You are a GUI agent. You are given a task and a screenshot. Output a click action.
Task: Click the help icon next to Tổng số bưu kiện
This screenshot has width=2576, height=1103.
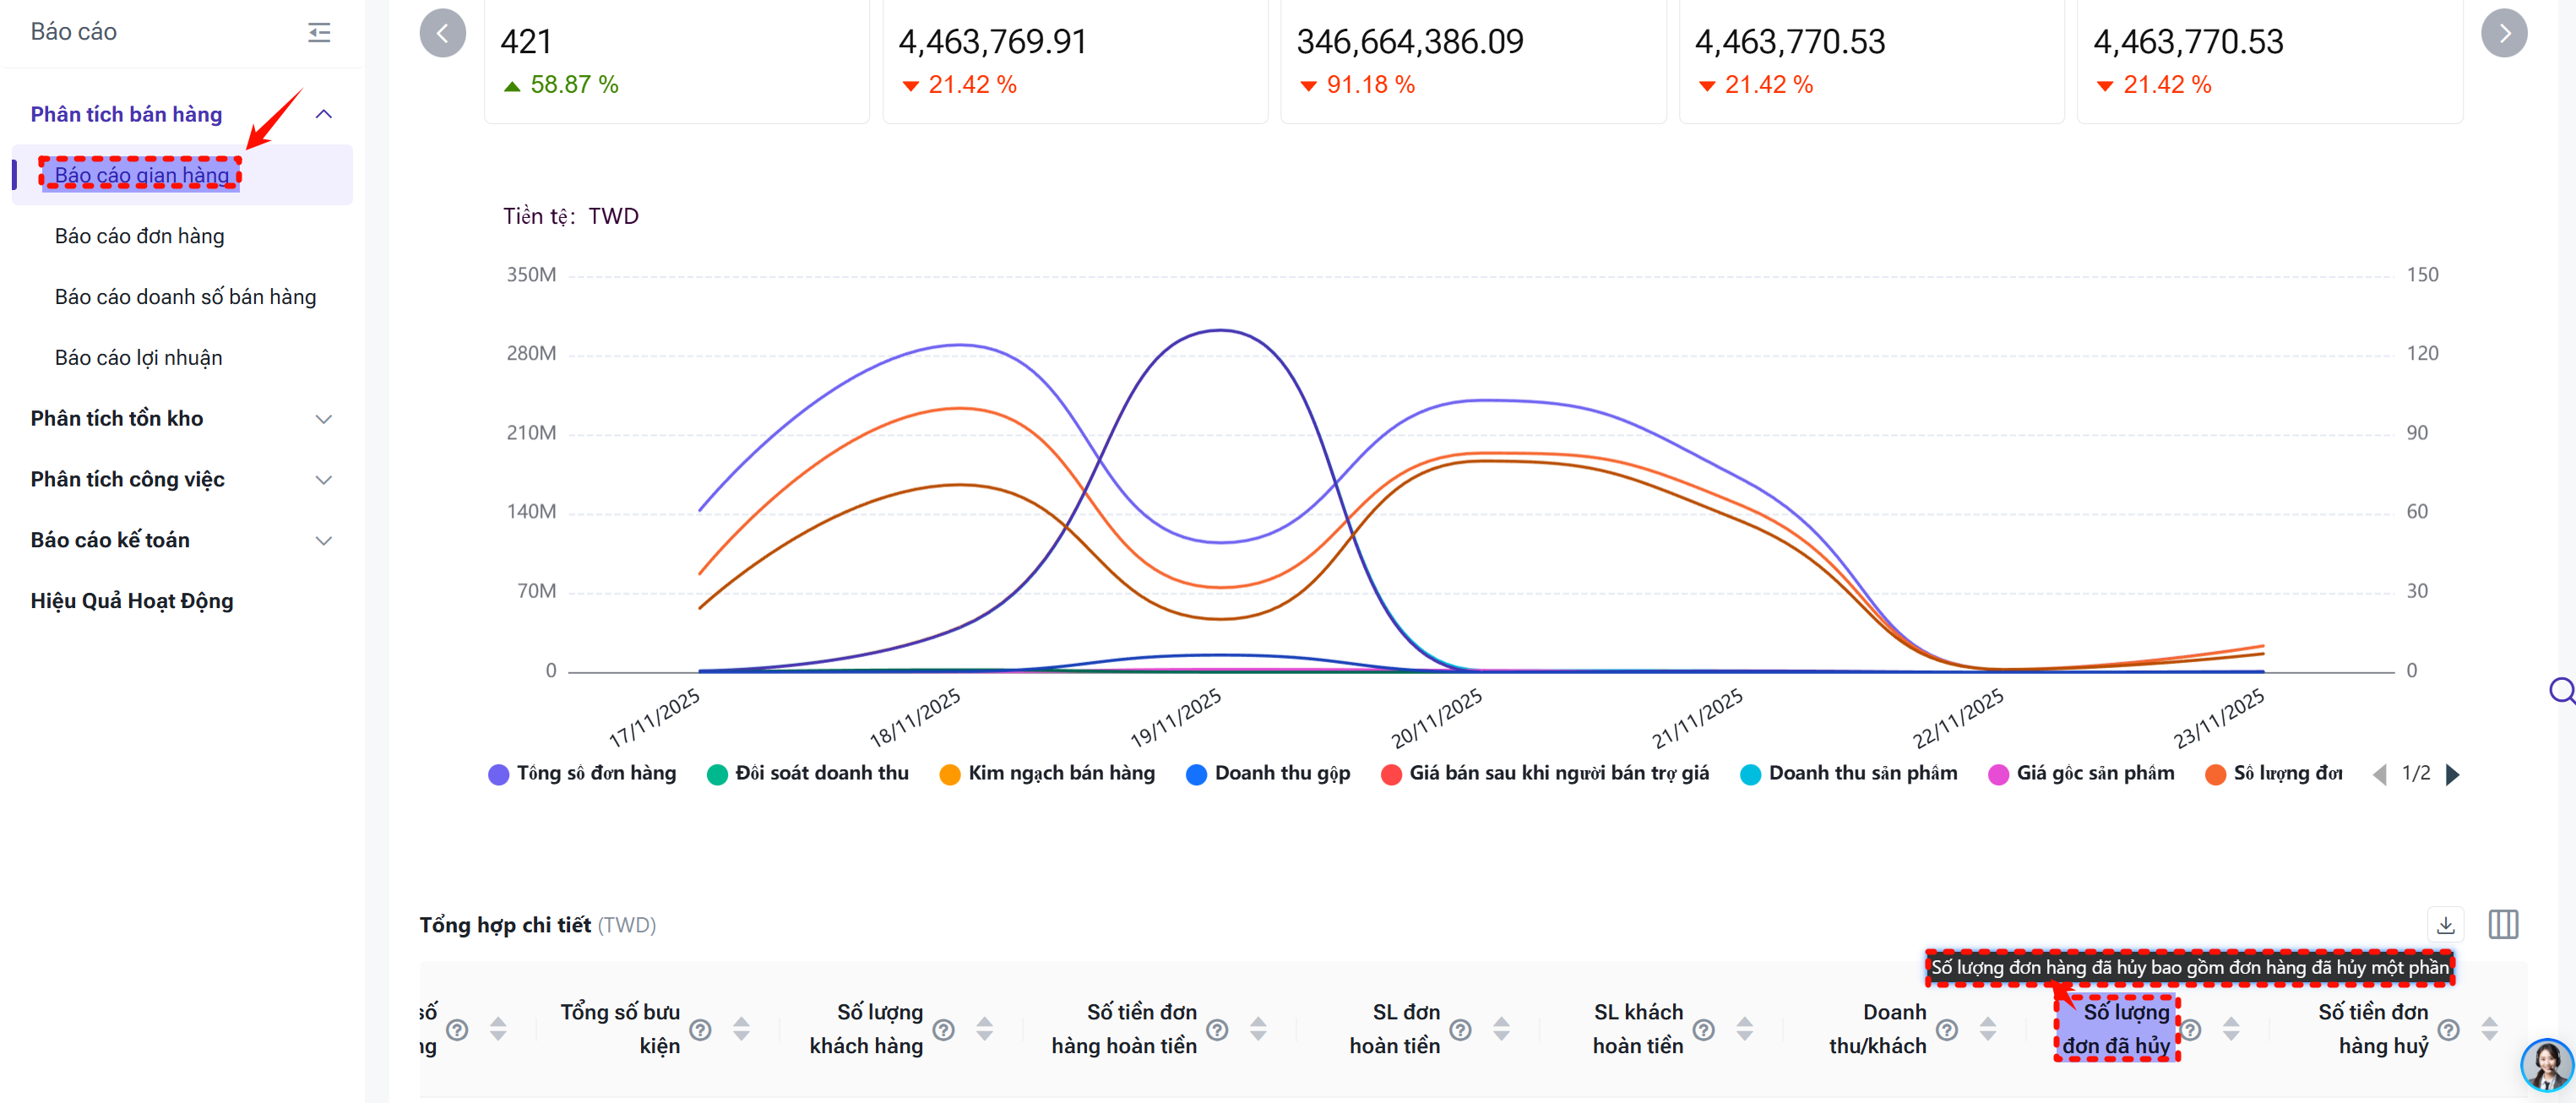tap(700, 1030)
